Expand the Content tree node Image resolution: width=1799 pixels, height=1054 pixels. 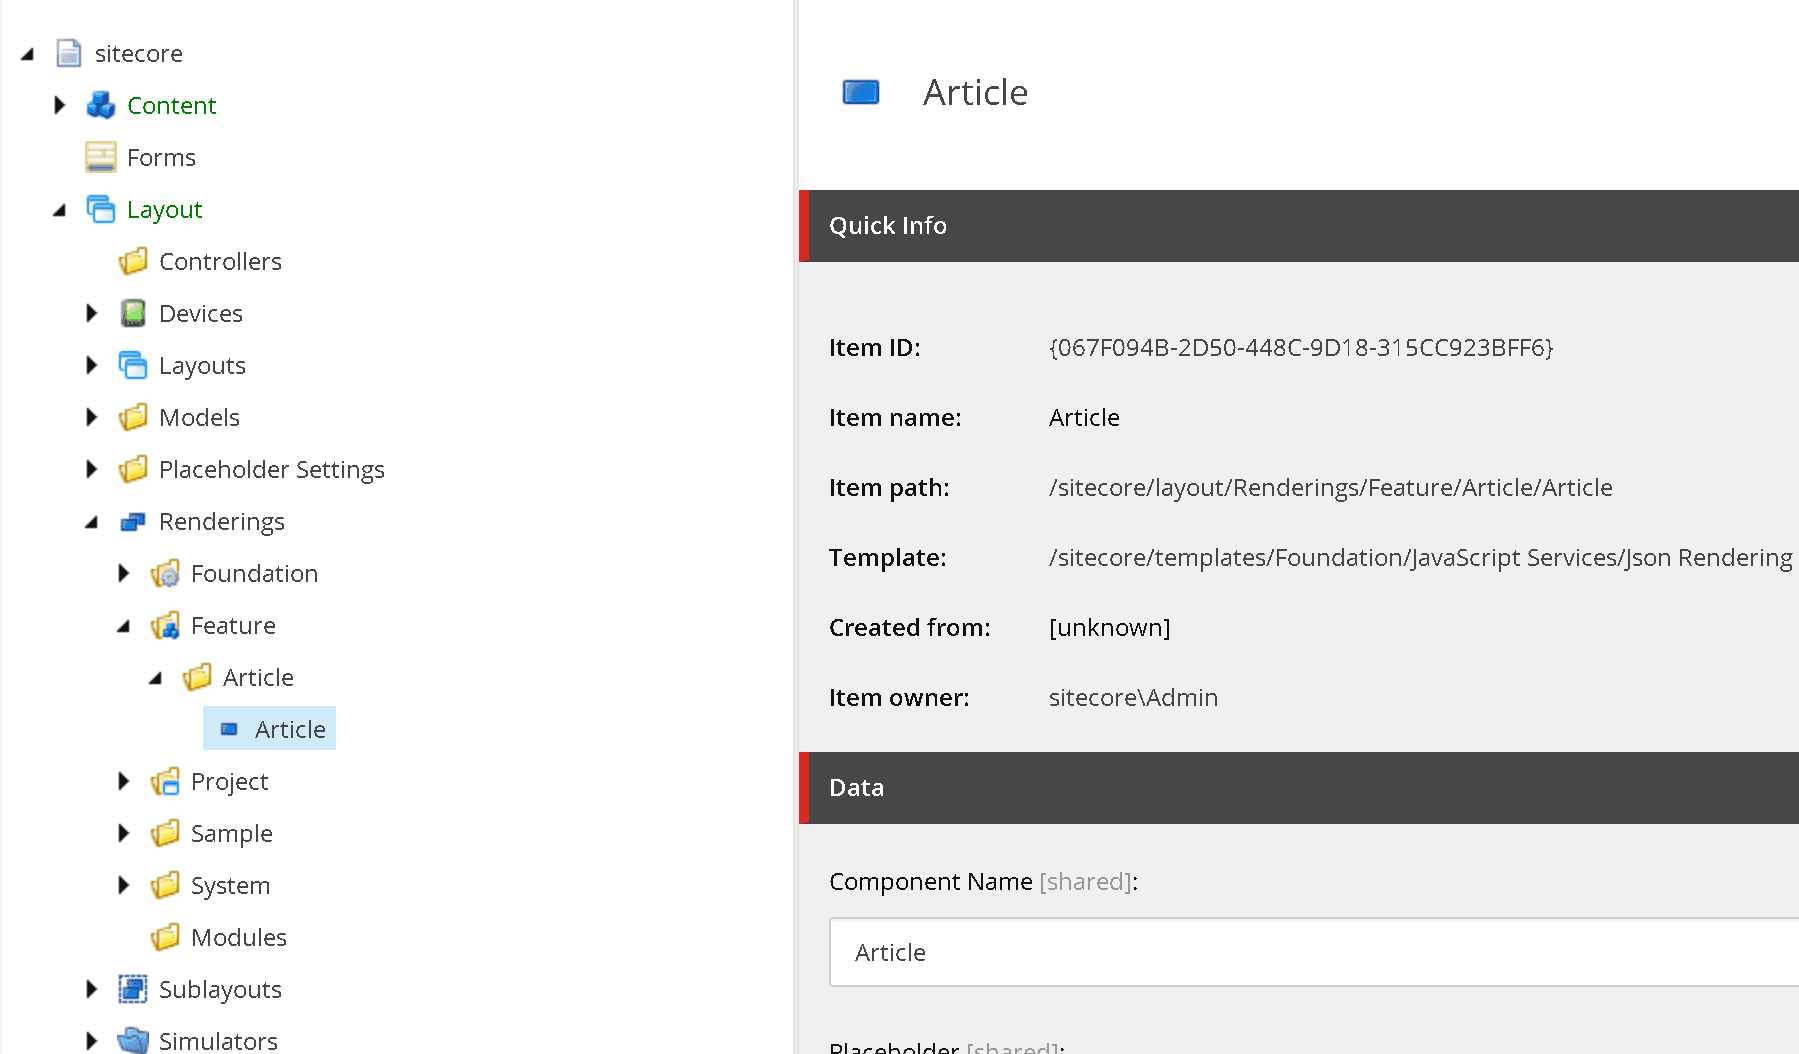tap(59, 105)
